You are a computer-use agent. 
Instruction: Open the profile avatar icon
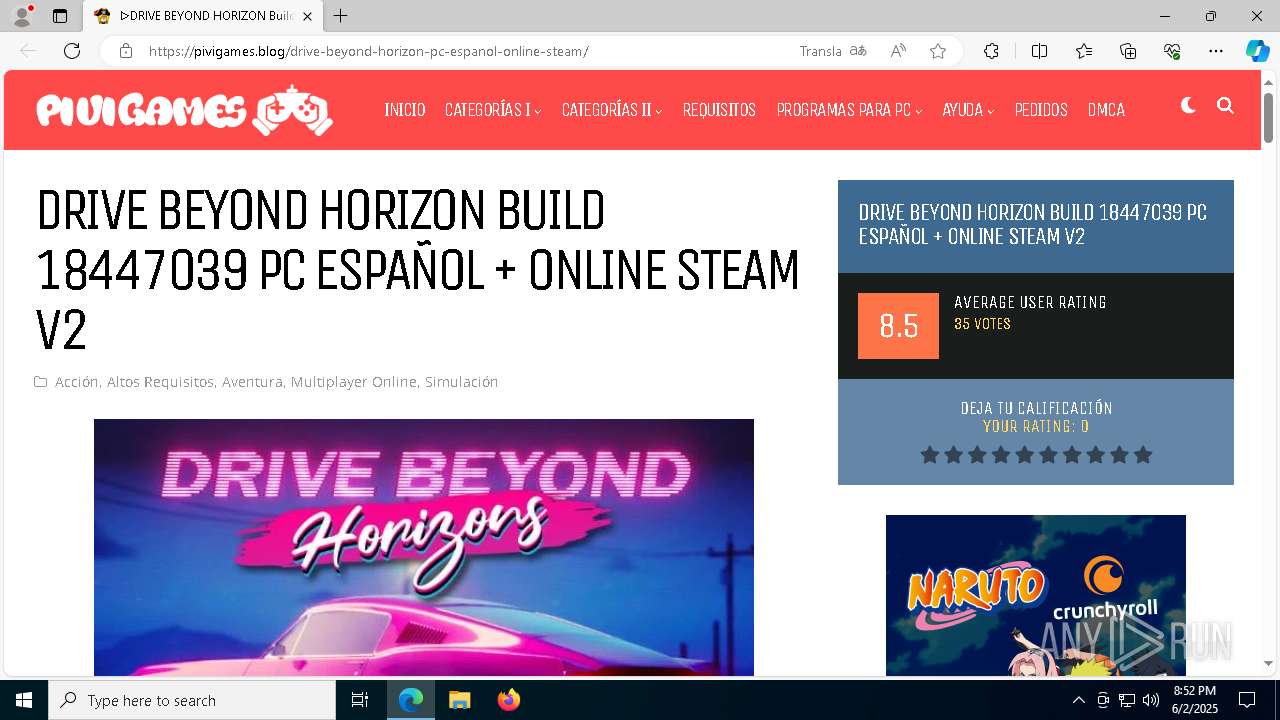tap(22, 16)
